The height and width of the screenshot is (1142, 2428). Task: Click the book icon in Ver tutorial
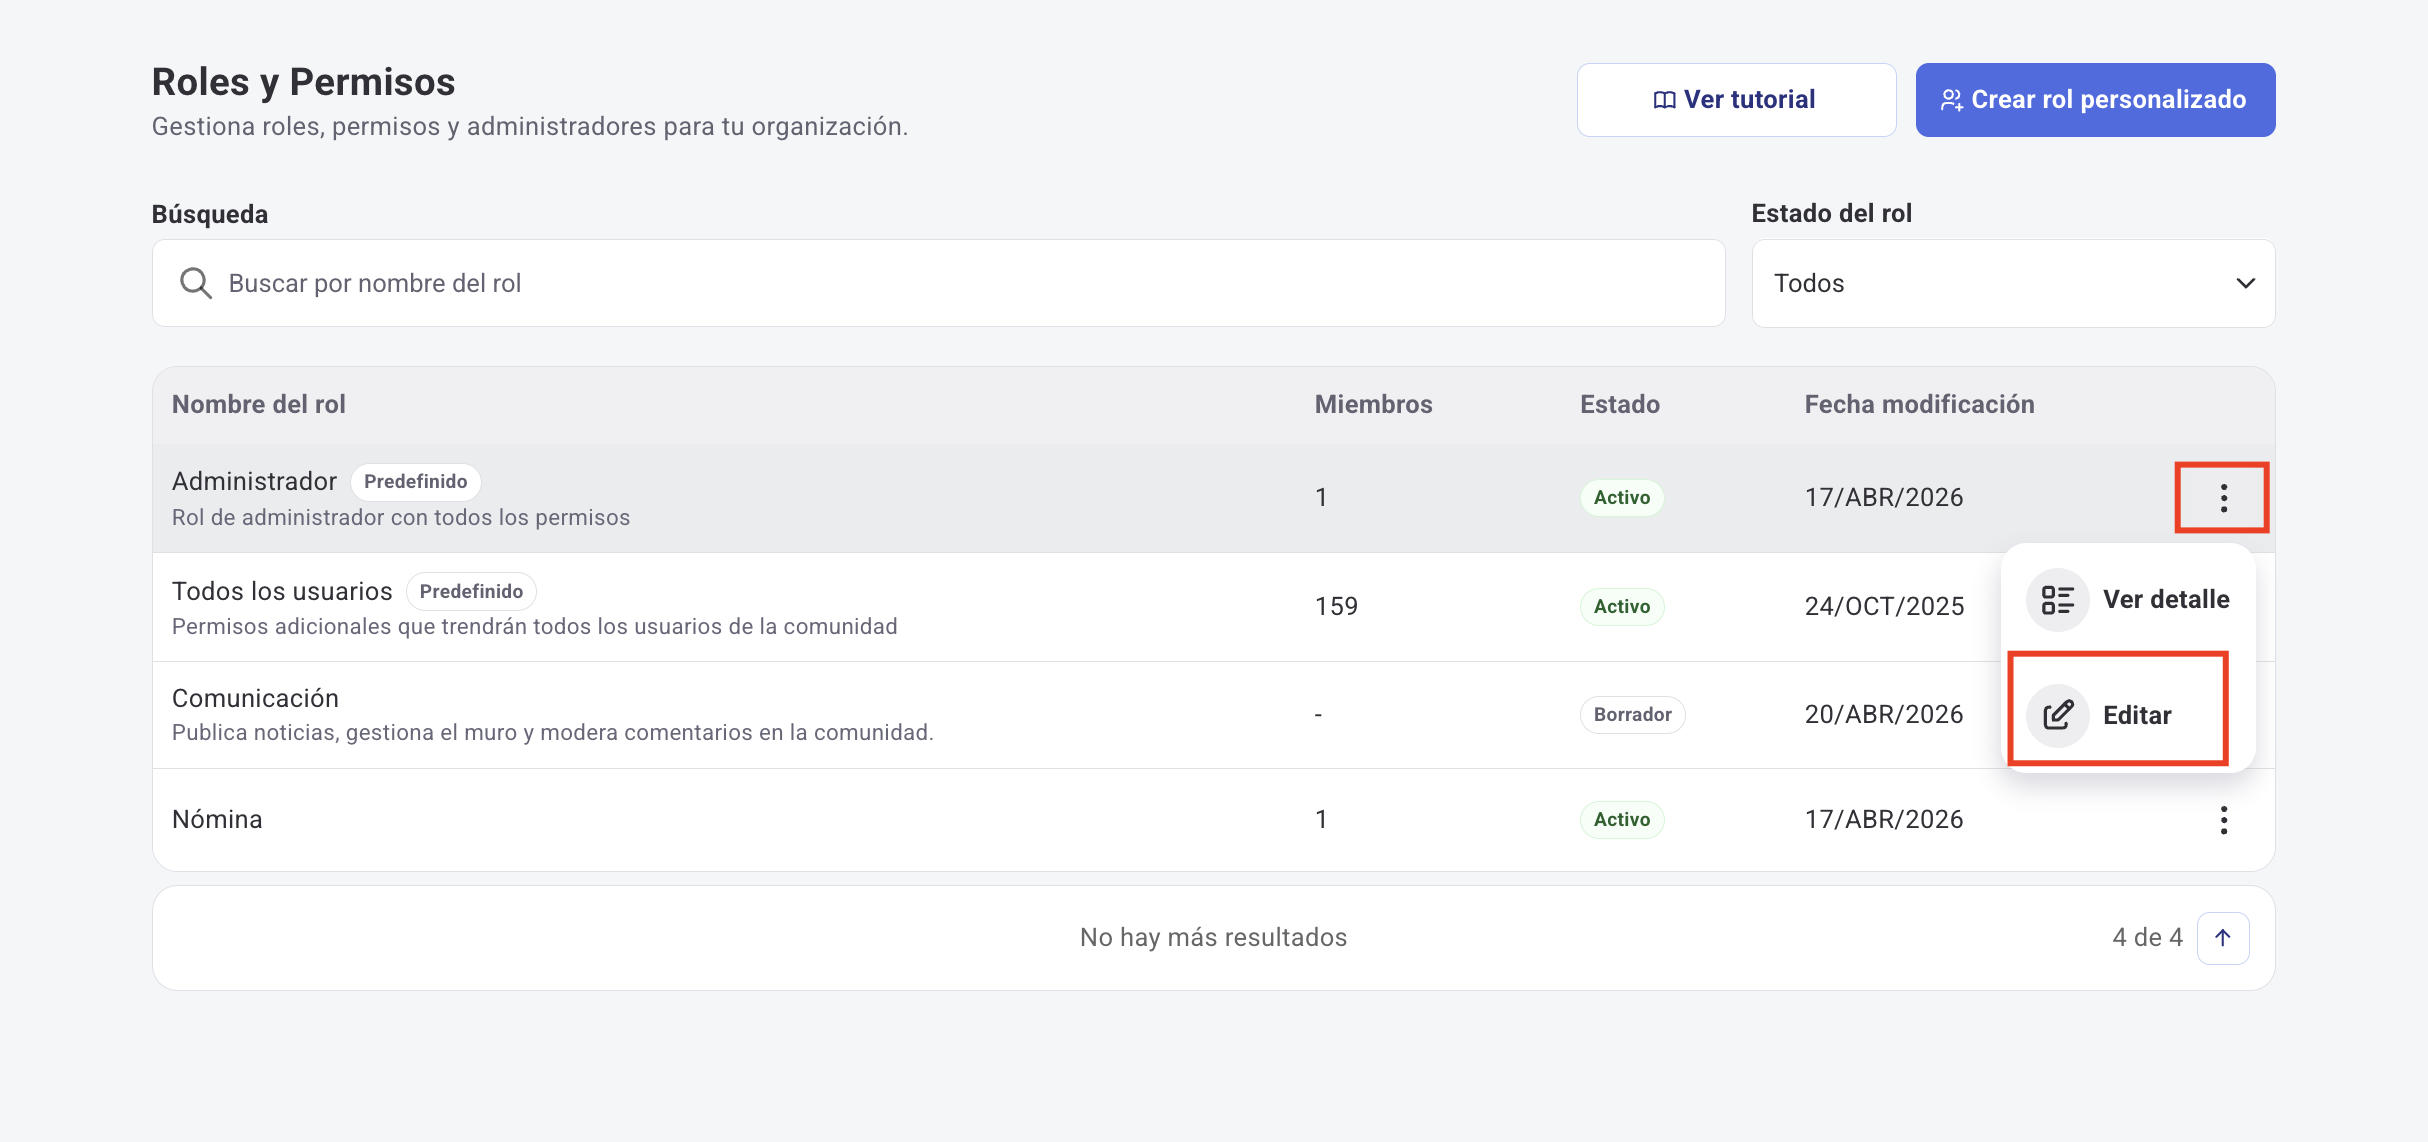pyautogui.click(x=1664, y=100)
